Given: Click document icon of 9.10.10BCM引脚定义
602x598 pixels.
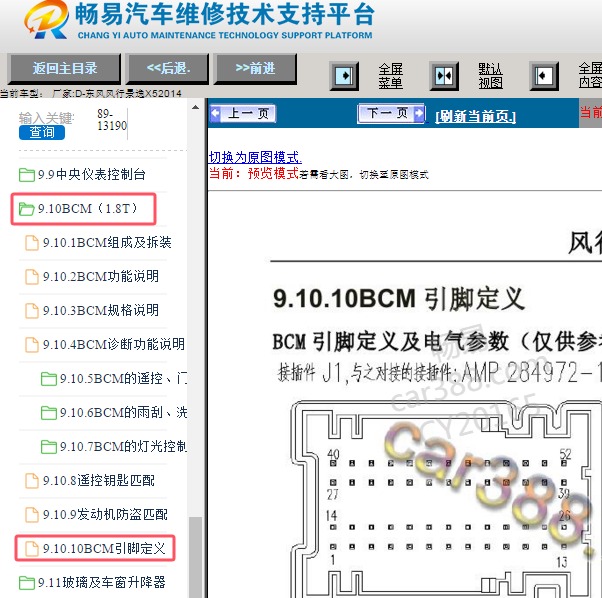Looking at the screenshot, I should click(x=32, y=548).
